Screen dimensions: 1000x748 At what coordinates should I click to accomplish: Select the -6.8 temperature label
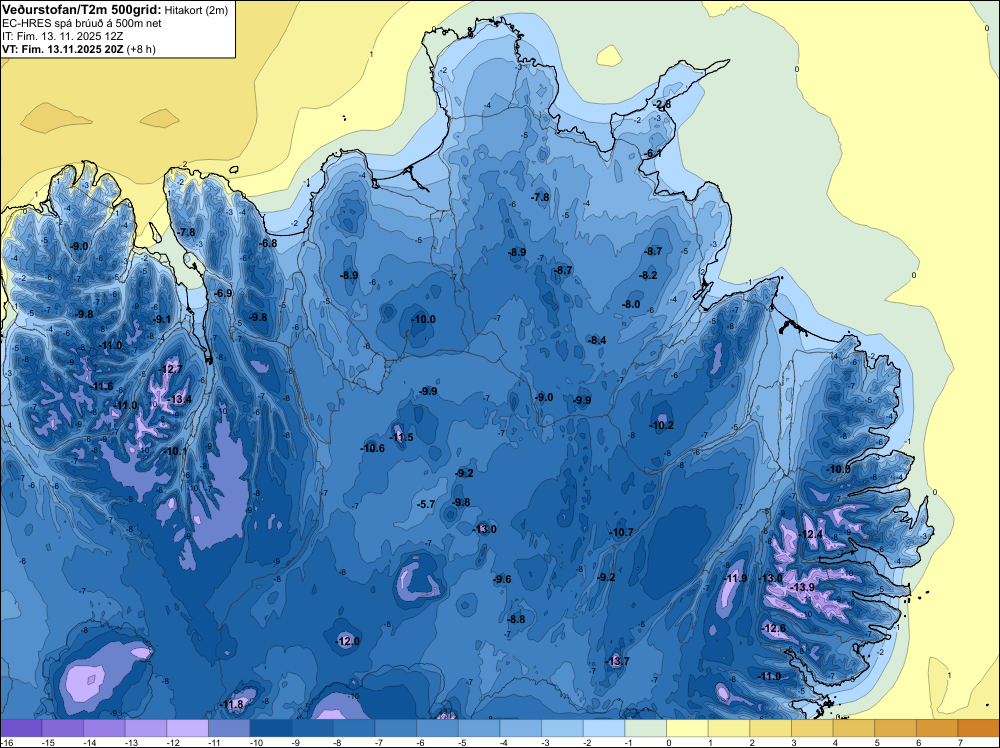268,243
